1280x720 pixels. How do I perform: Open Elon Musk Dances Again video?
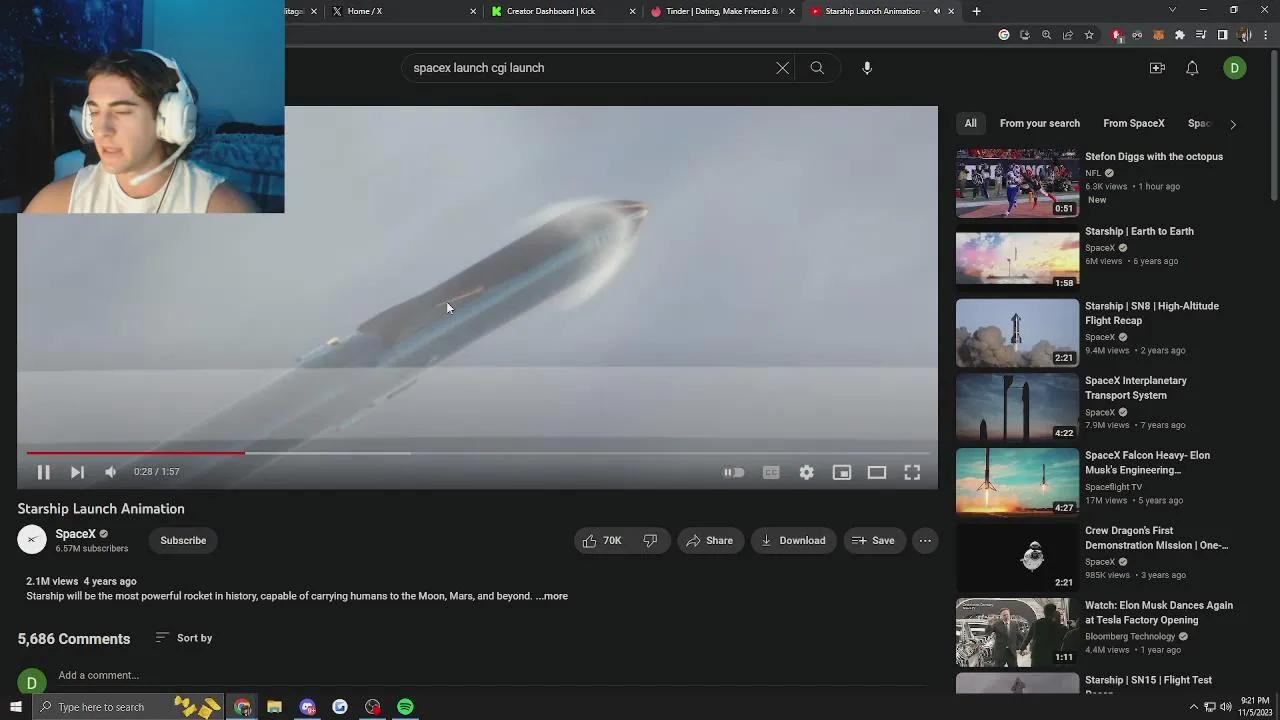pos(1158,612)
